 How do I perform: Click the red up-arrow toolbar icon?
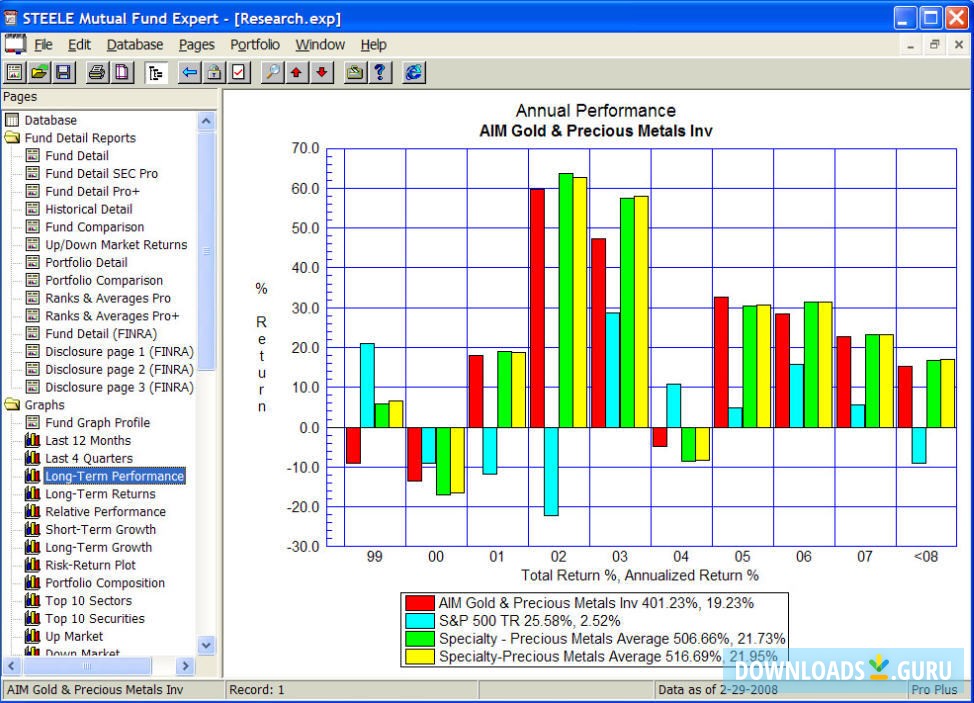[x=294, y=71]
